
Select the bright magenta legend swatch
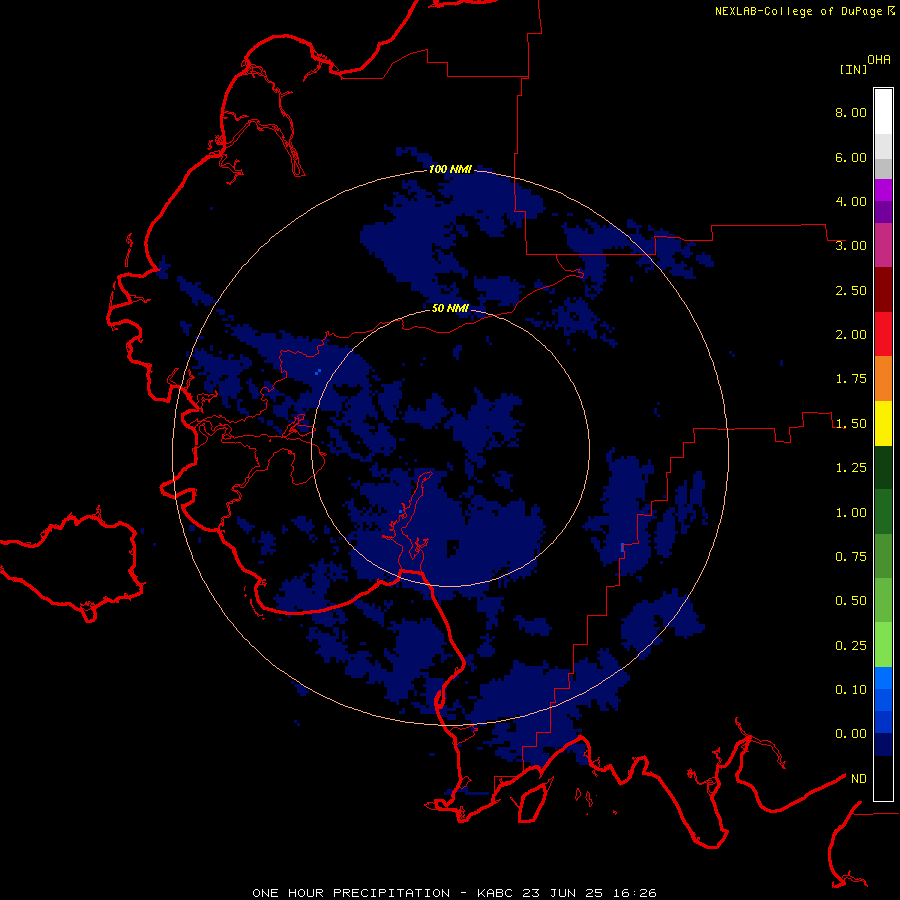(x=883, y=190)
